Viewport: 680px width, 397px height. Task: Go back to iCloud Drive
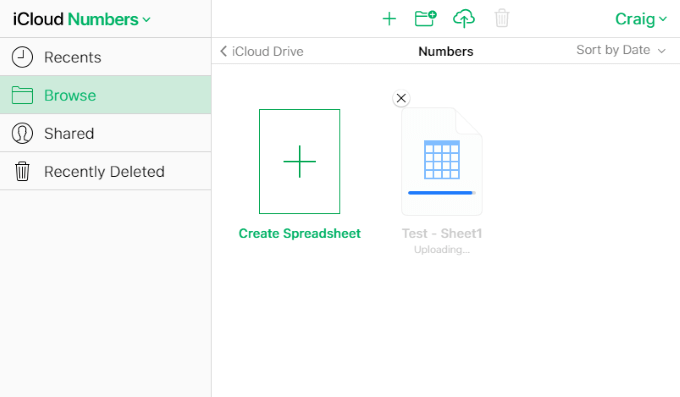click(x=262, y=51)
